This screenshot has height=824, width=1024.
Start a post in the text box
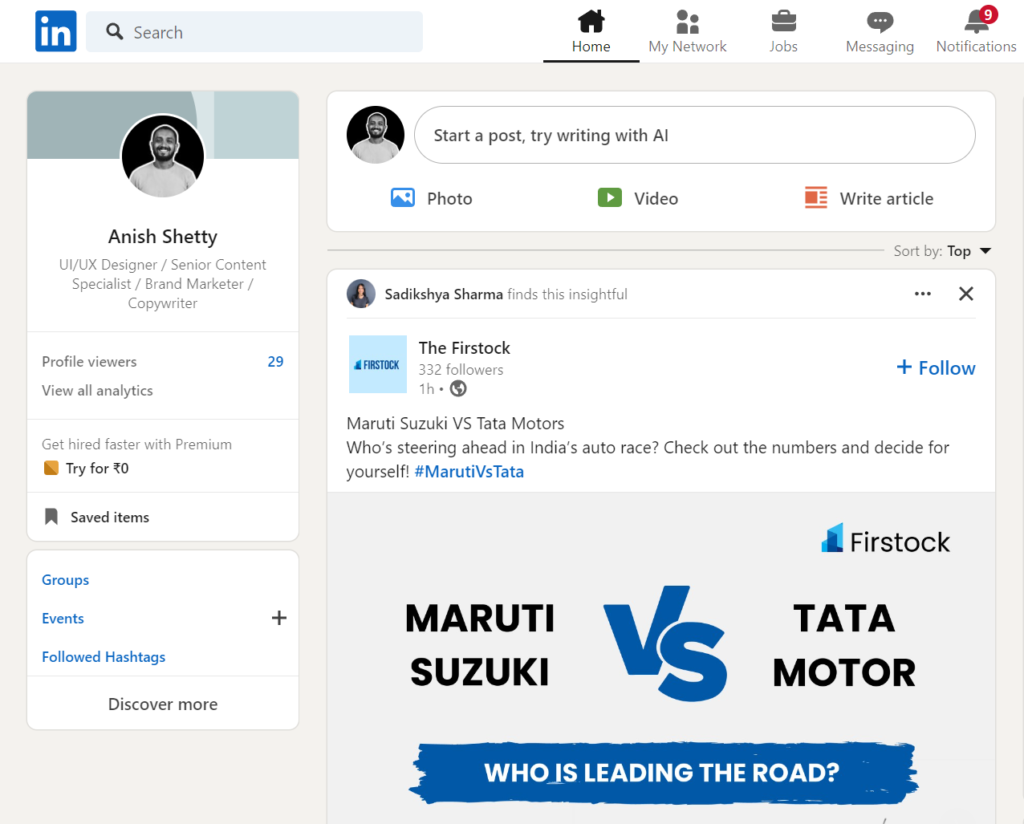pos(695,135)
